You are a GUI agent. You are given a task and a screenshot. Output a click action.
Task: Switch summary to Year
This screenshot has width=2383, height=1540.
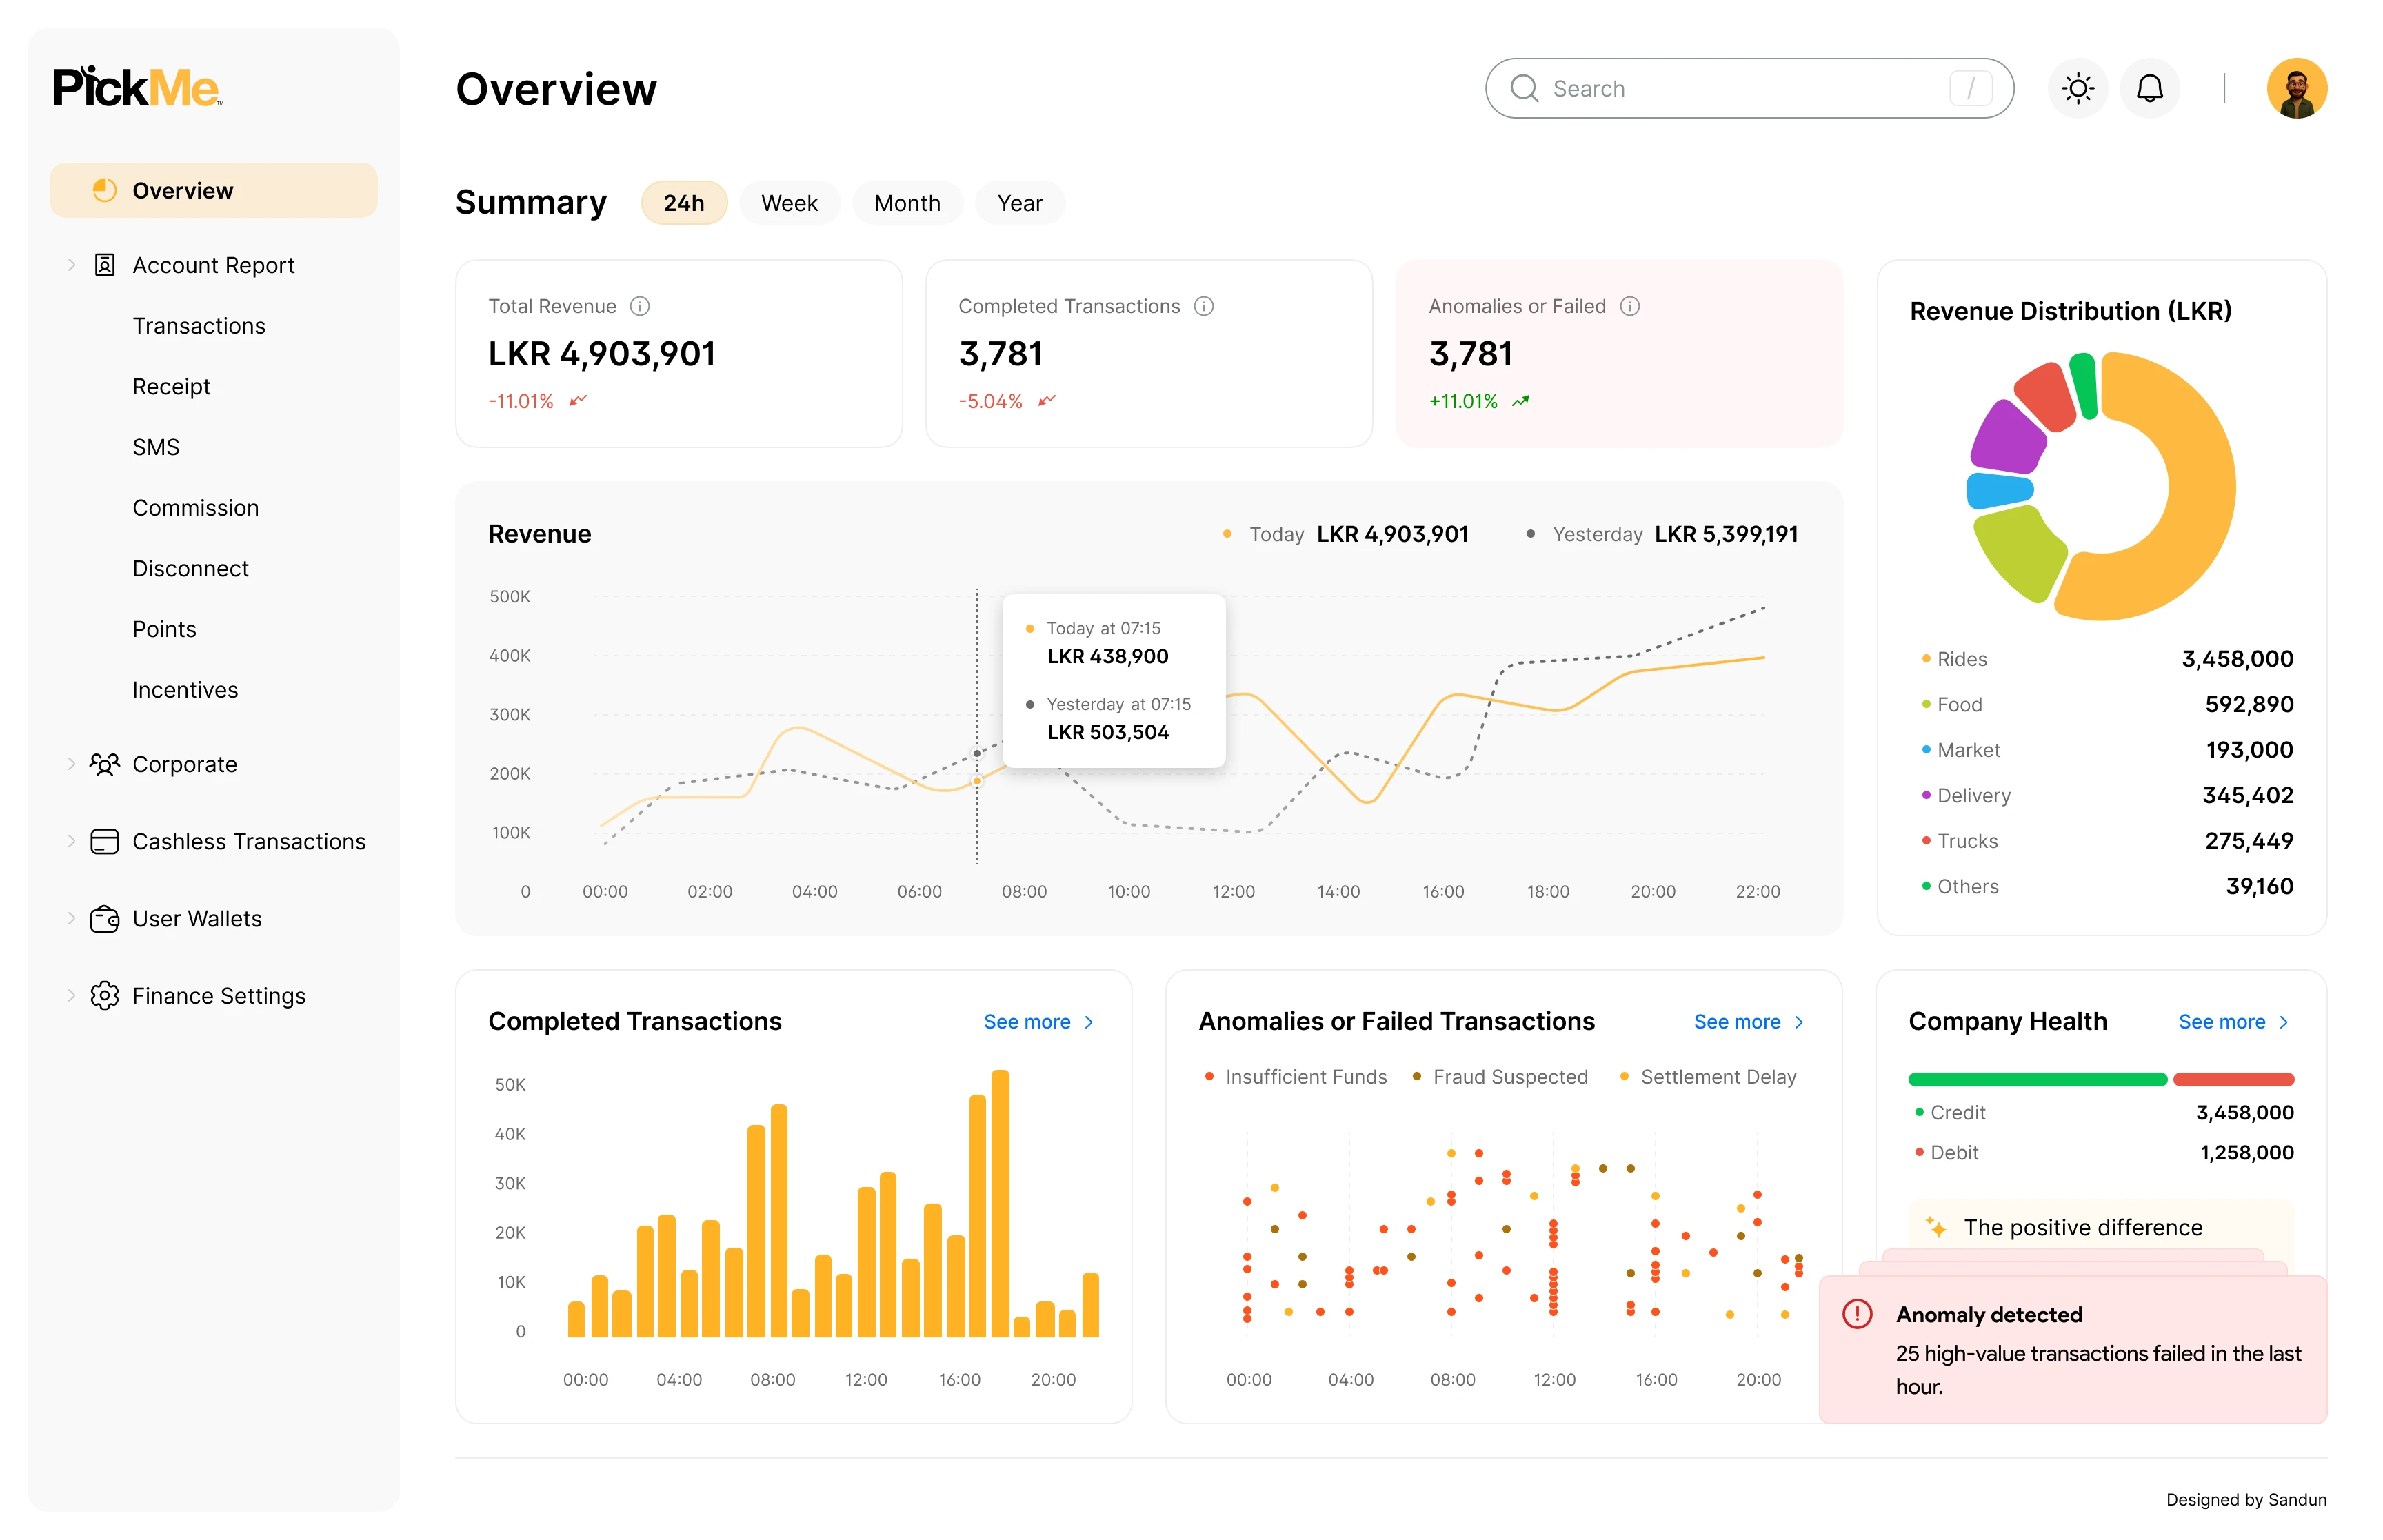click(x=1019, y=203)
